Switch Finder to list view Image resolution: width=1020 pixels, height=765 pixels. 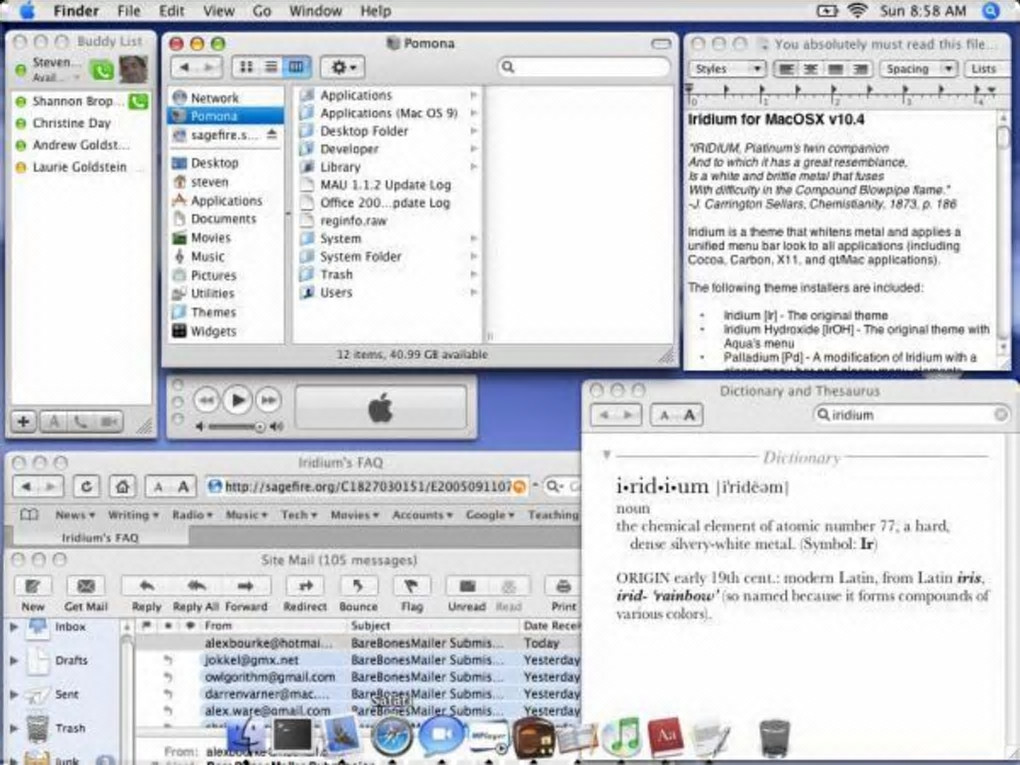click(x=271, y=66)
